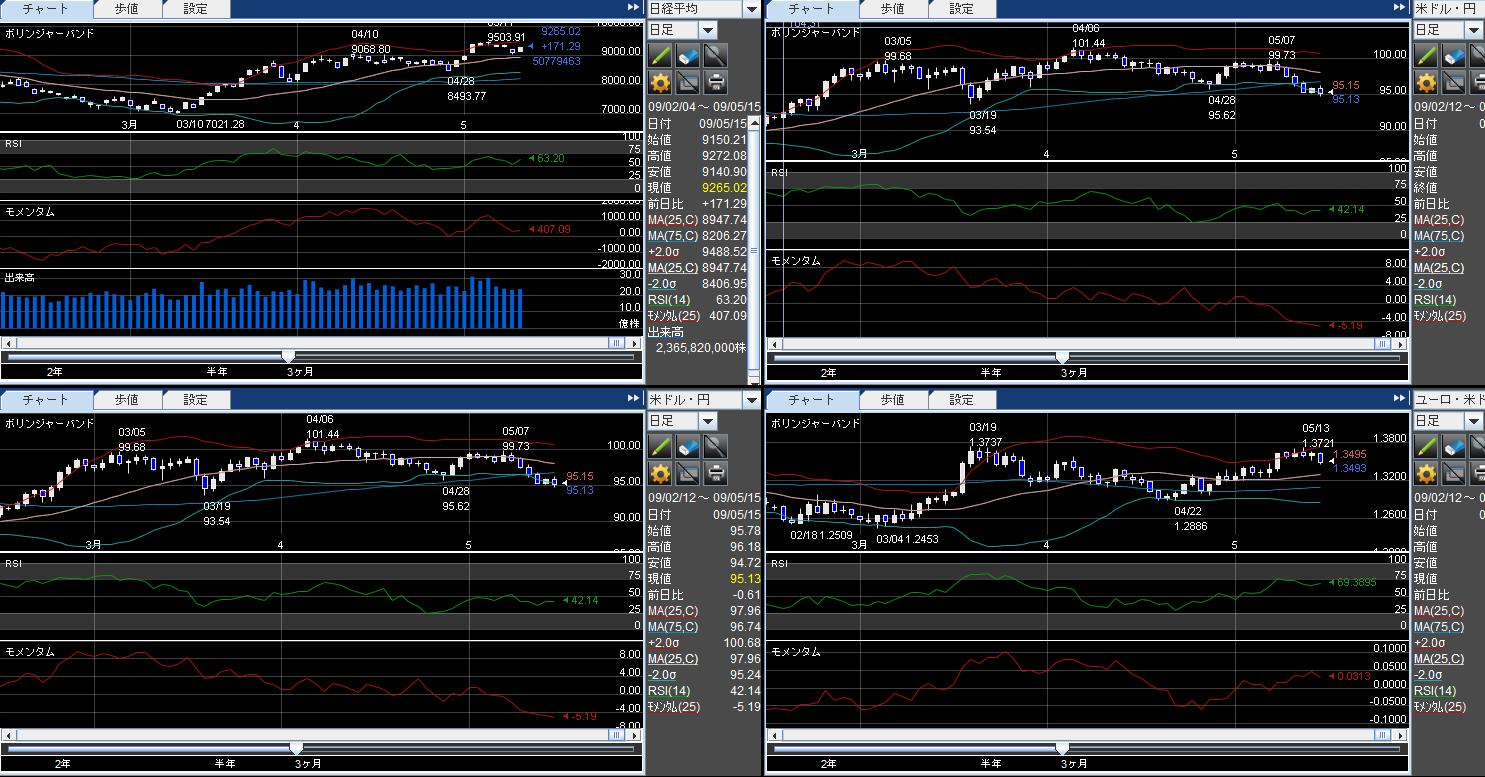
Task: Open gear settings in the Euro/USD panel
Action: (1427, 474)
